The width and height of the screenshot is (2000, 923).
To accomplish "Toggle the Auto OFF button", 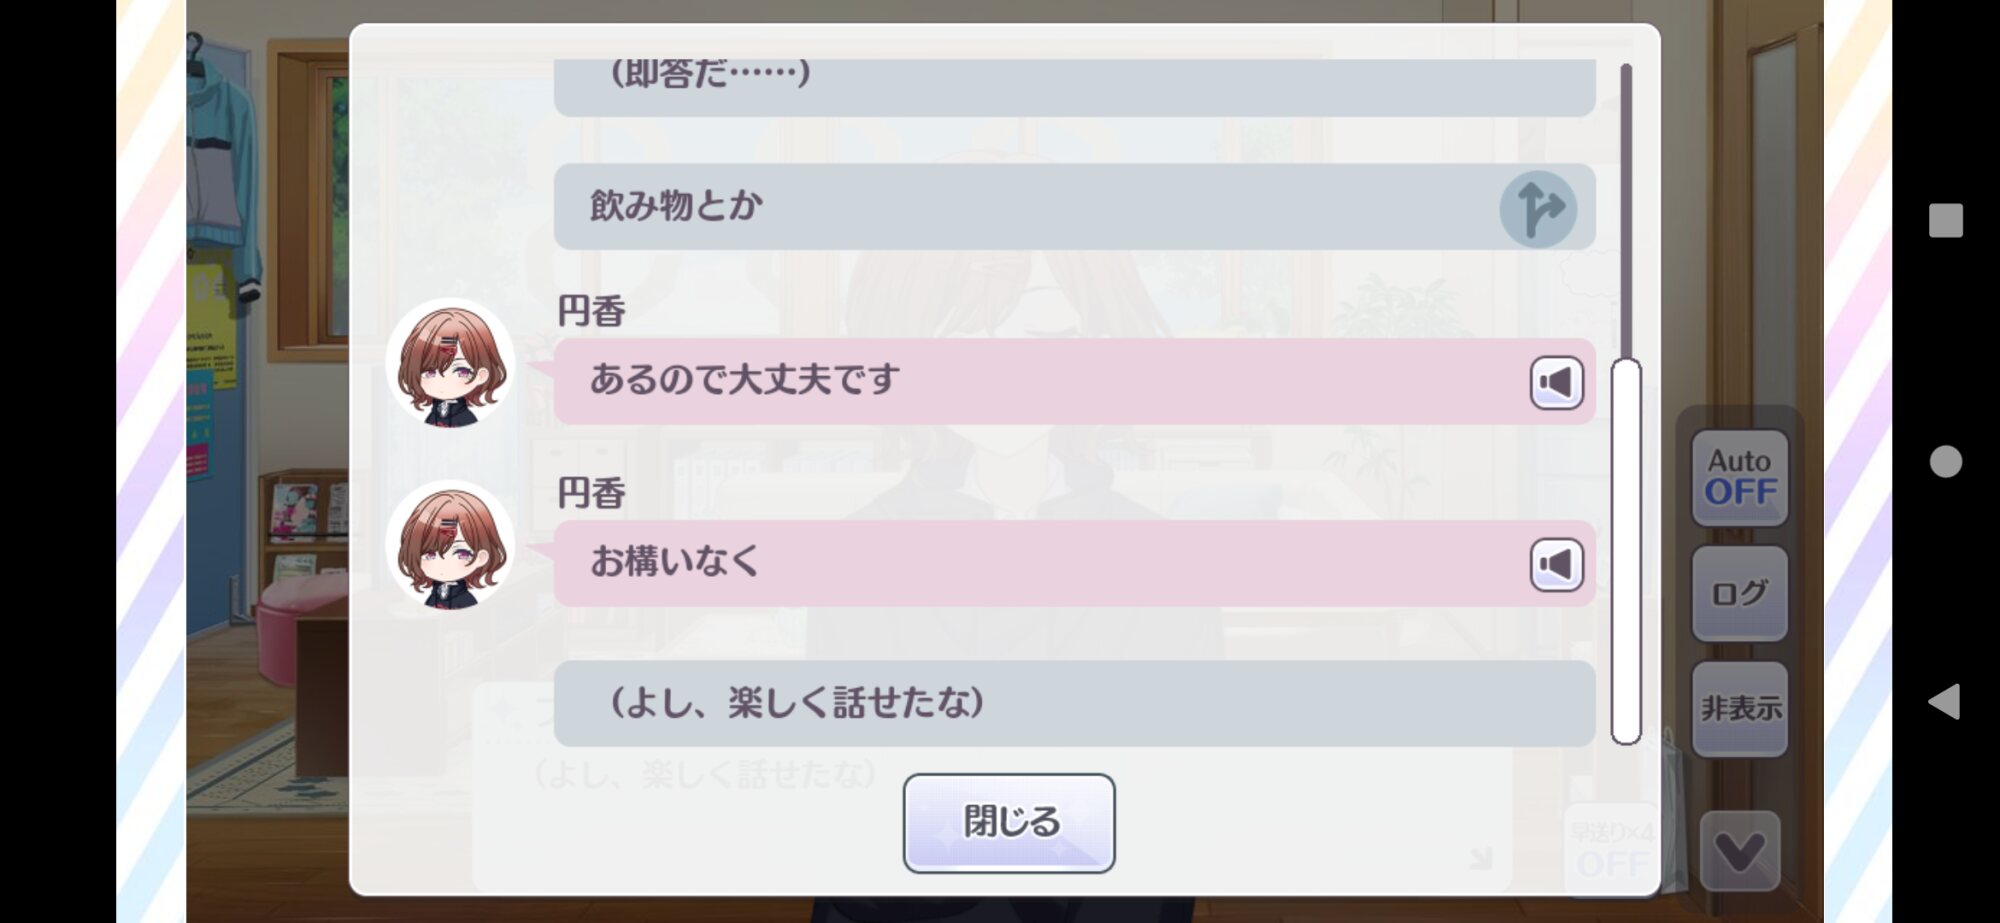I will (x=1739, y=477).
